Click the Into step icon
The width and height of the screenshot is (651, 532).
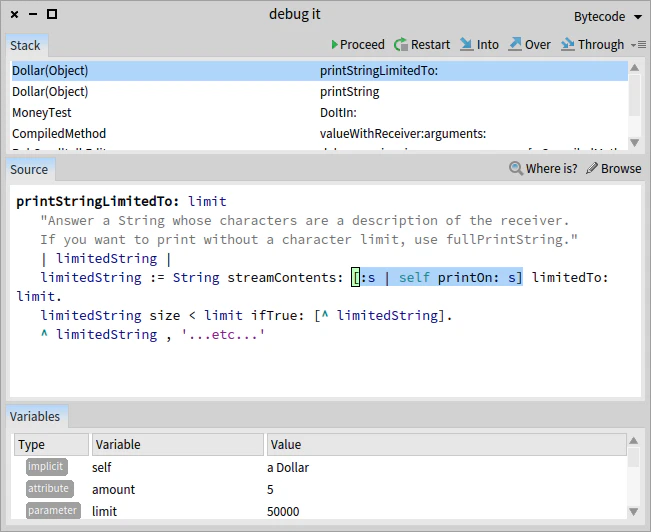466,44
